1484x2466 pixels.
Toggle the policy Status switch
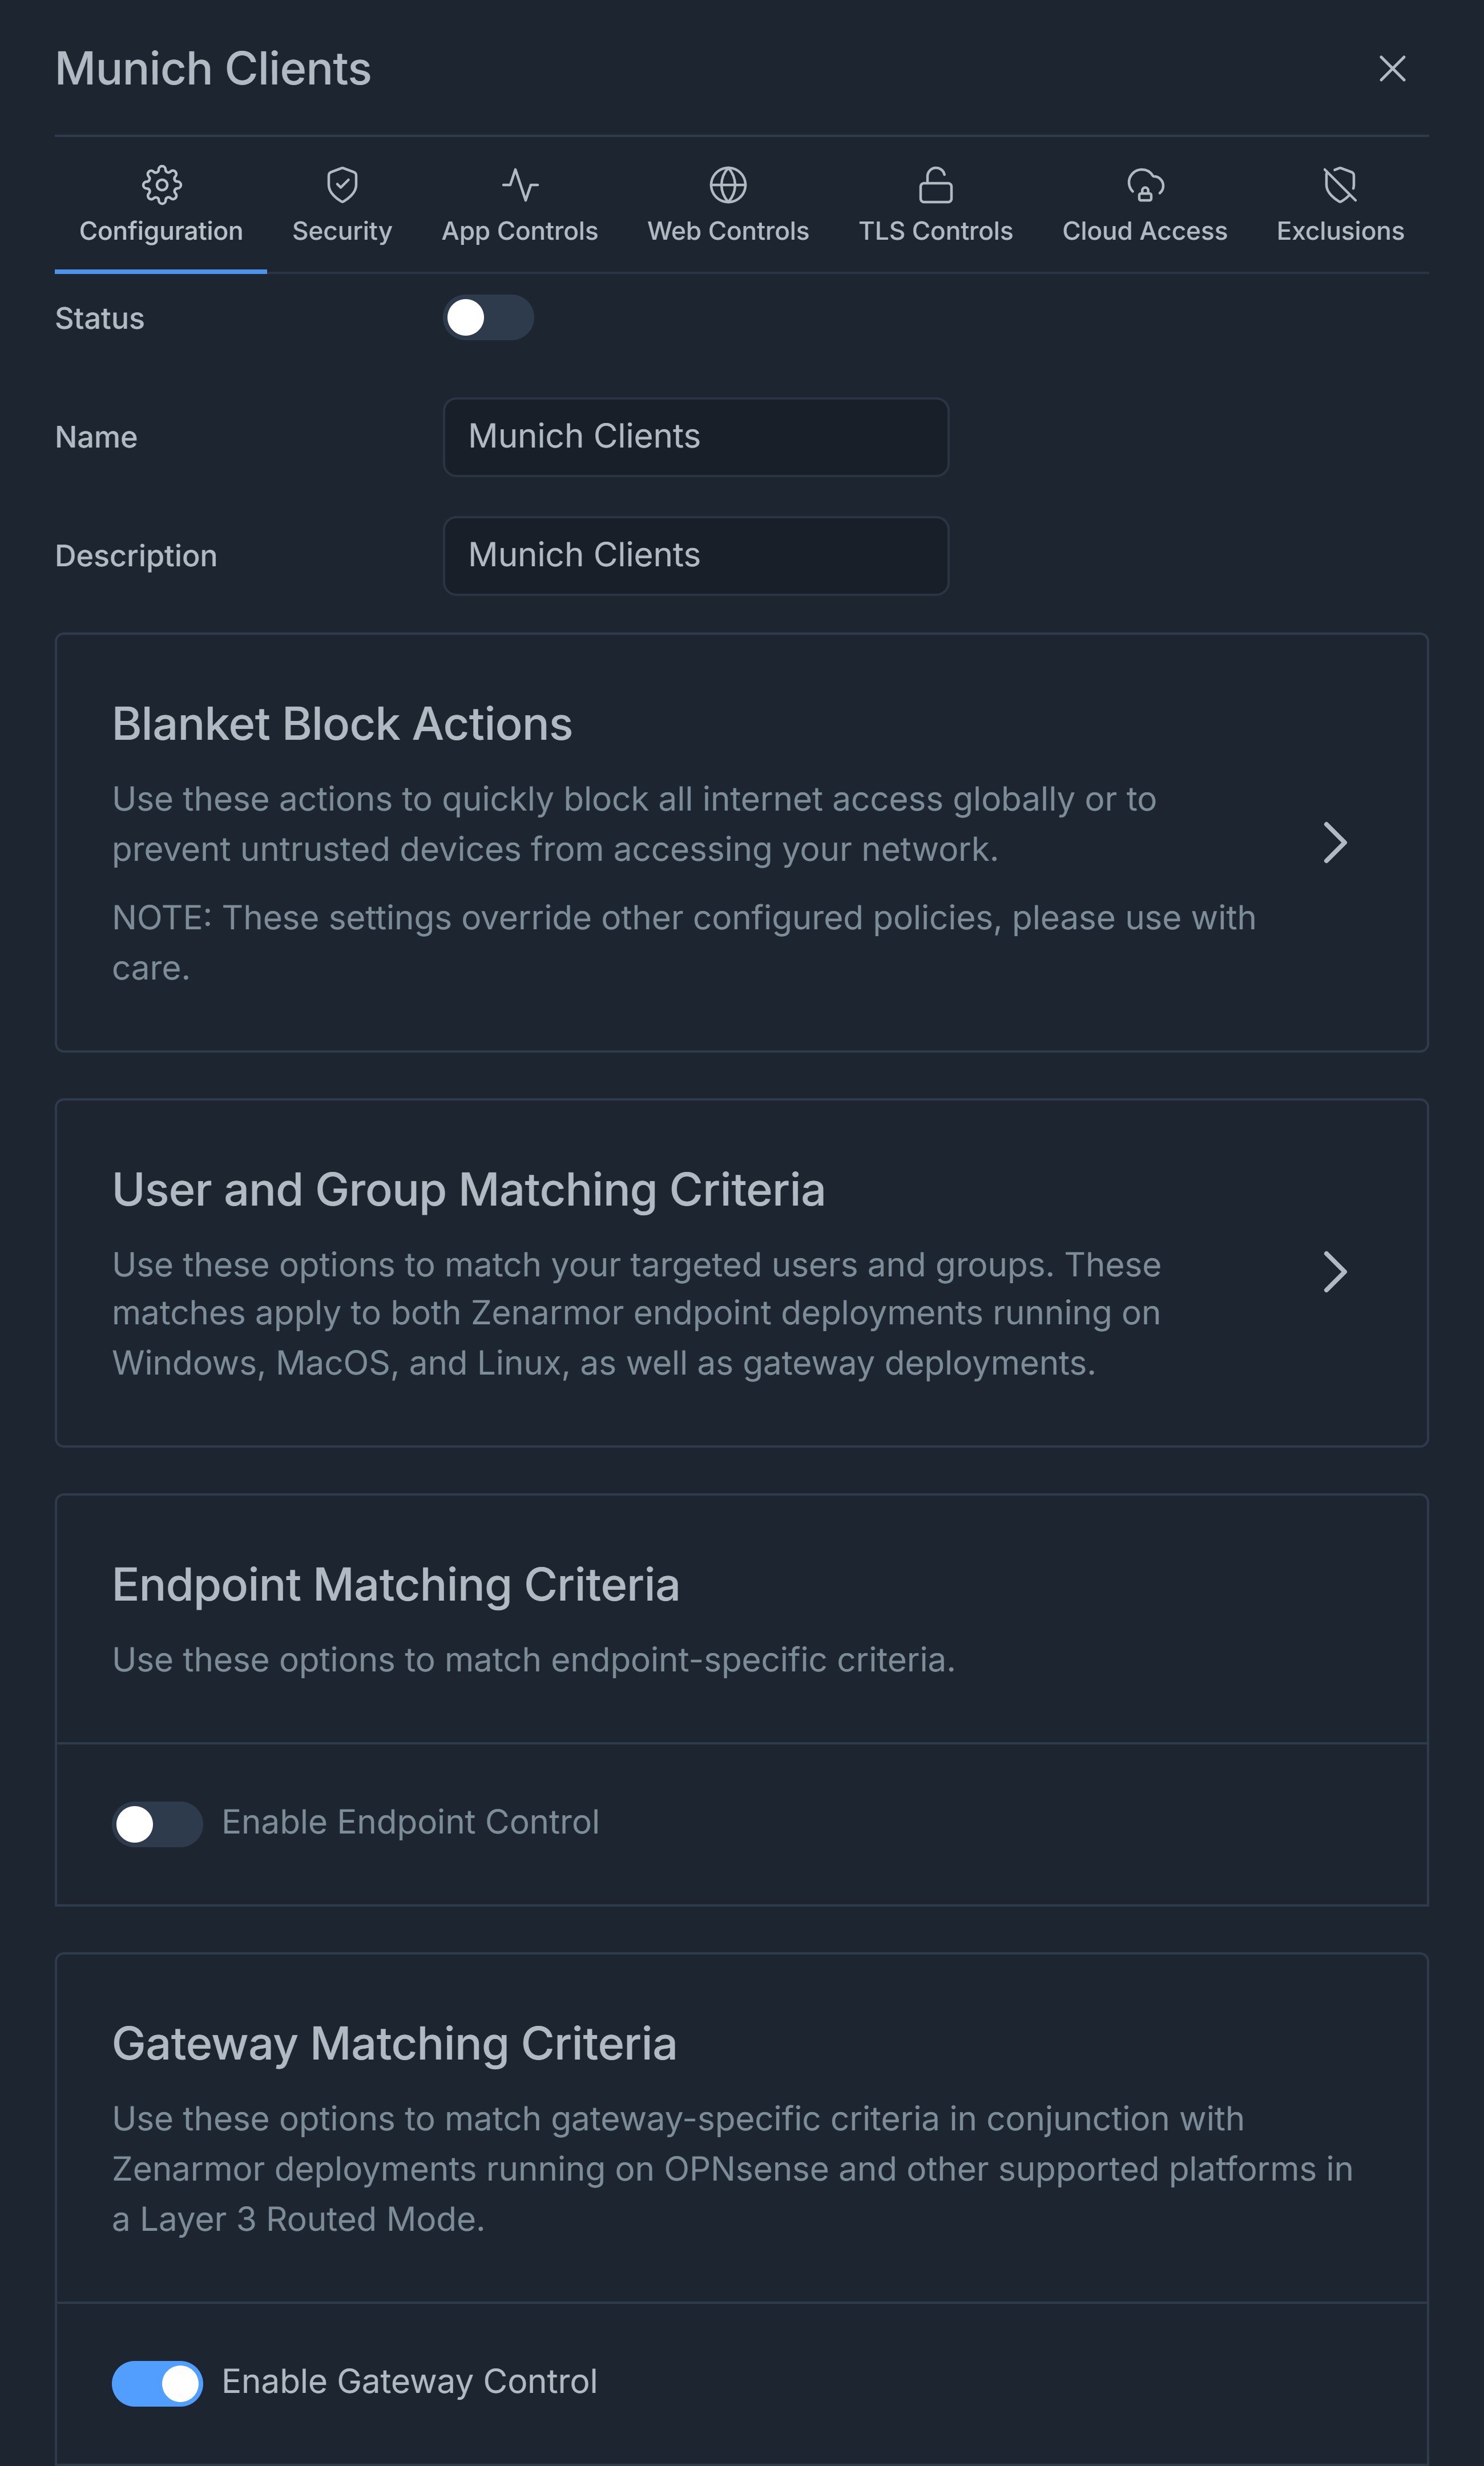point(488,318)
